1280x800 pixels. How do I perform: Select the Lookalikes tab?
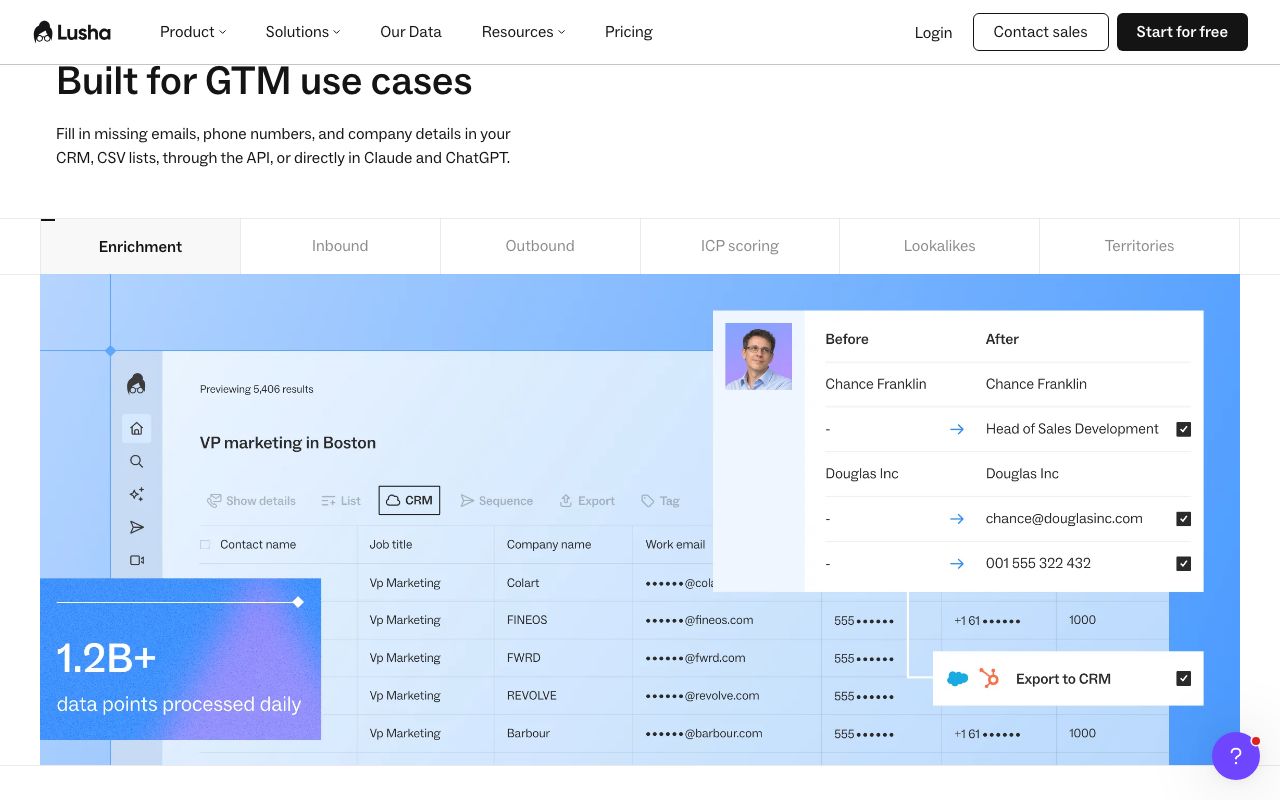(x=940, y=246)
